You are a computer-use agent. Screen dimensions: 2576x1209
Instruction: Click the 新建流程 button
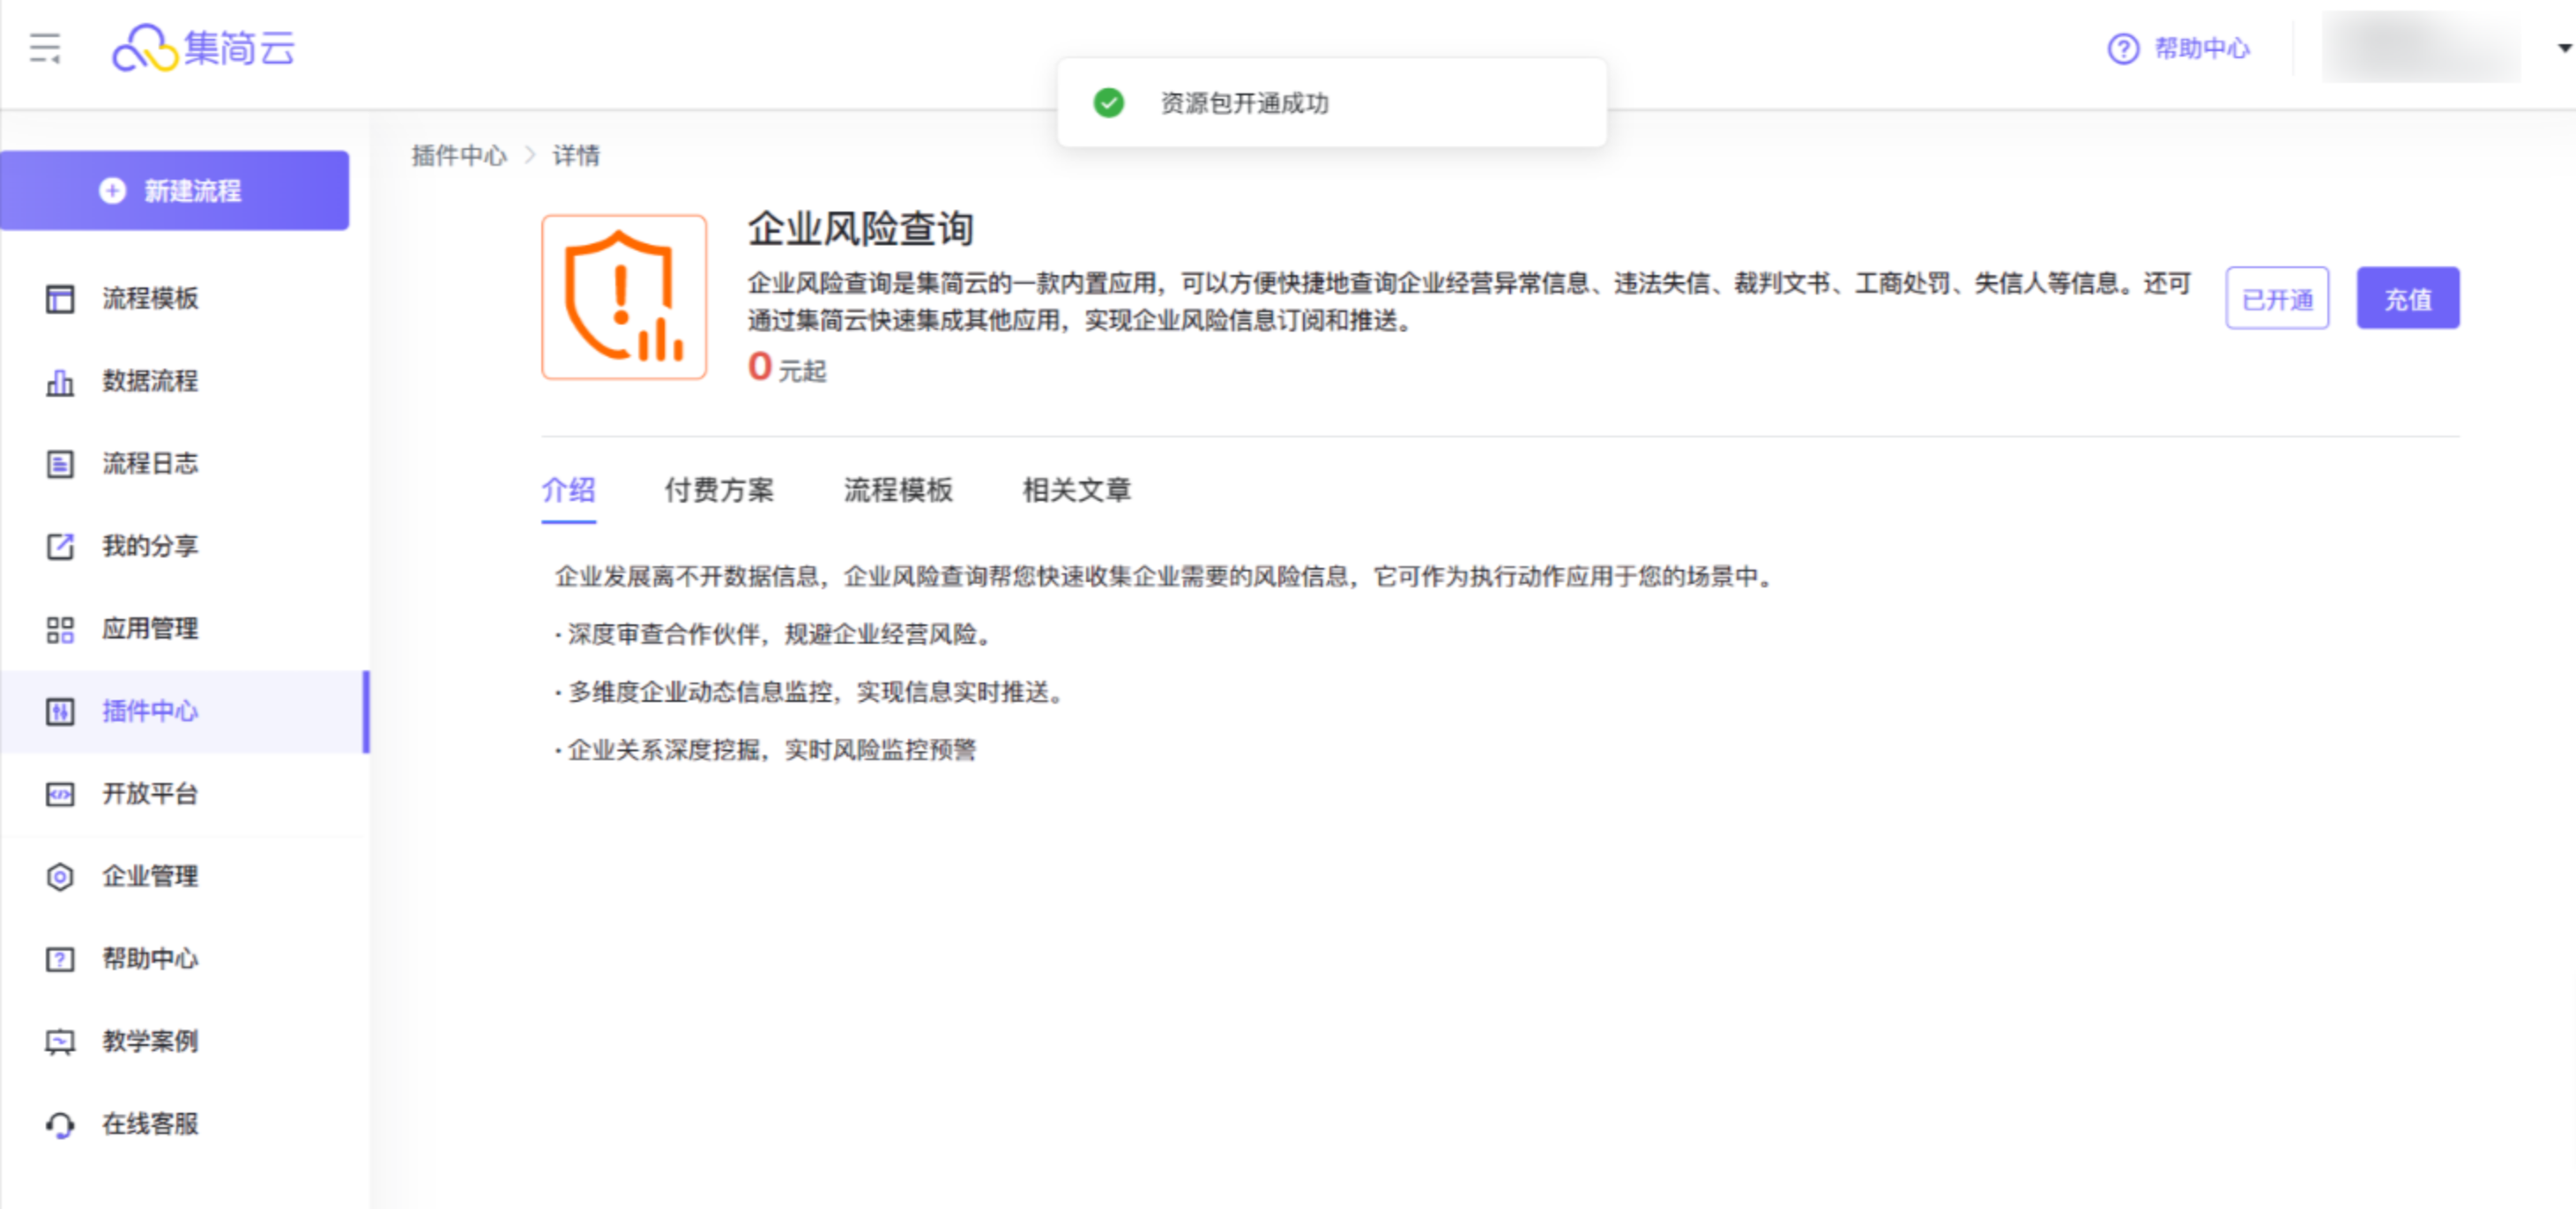175,190
